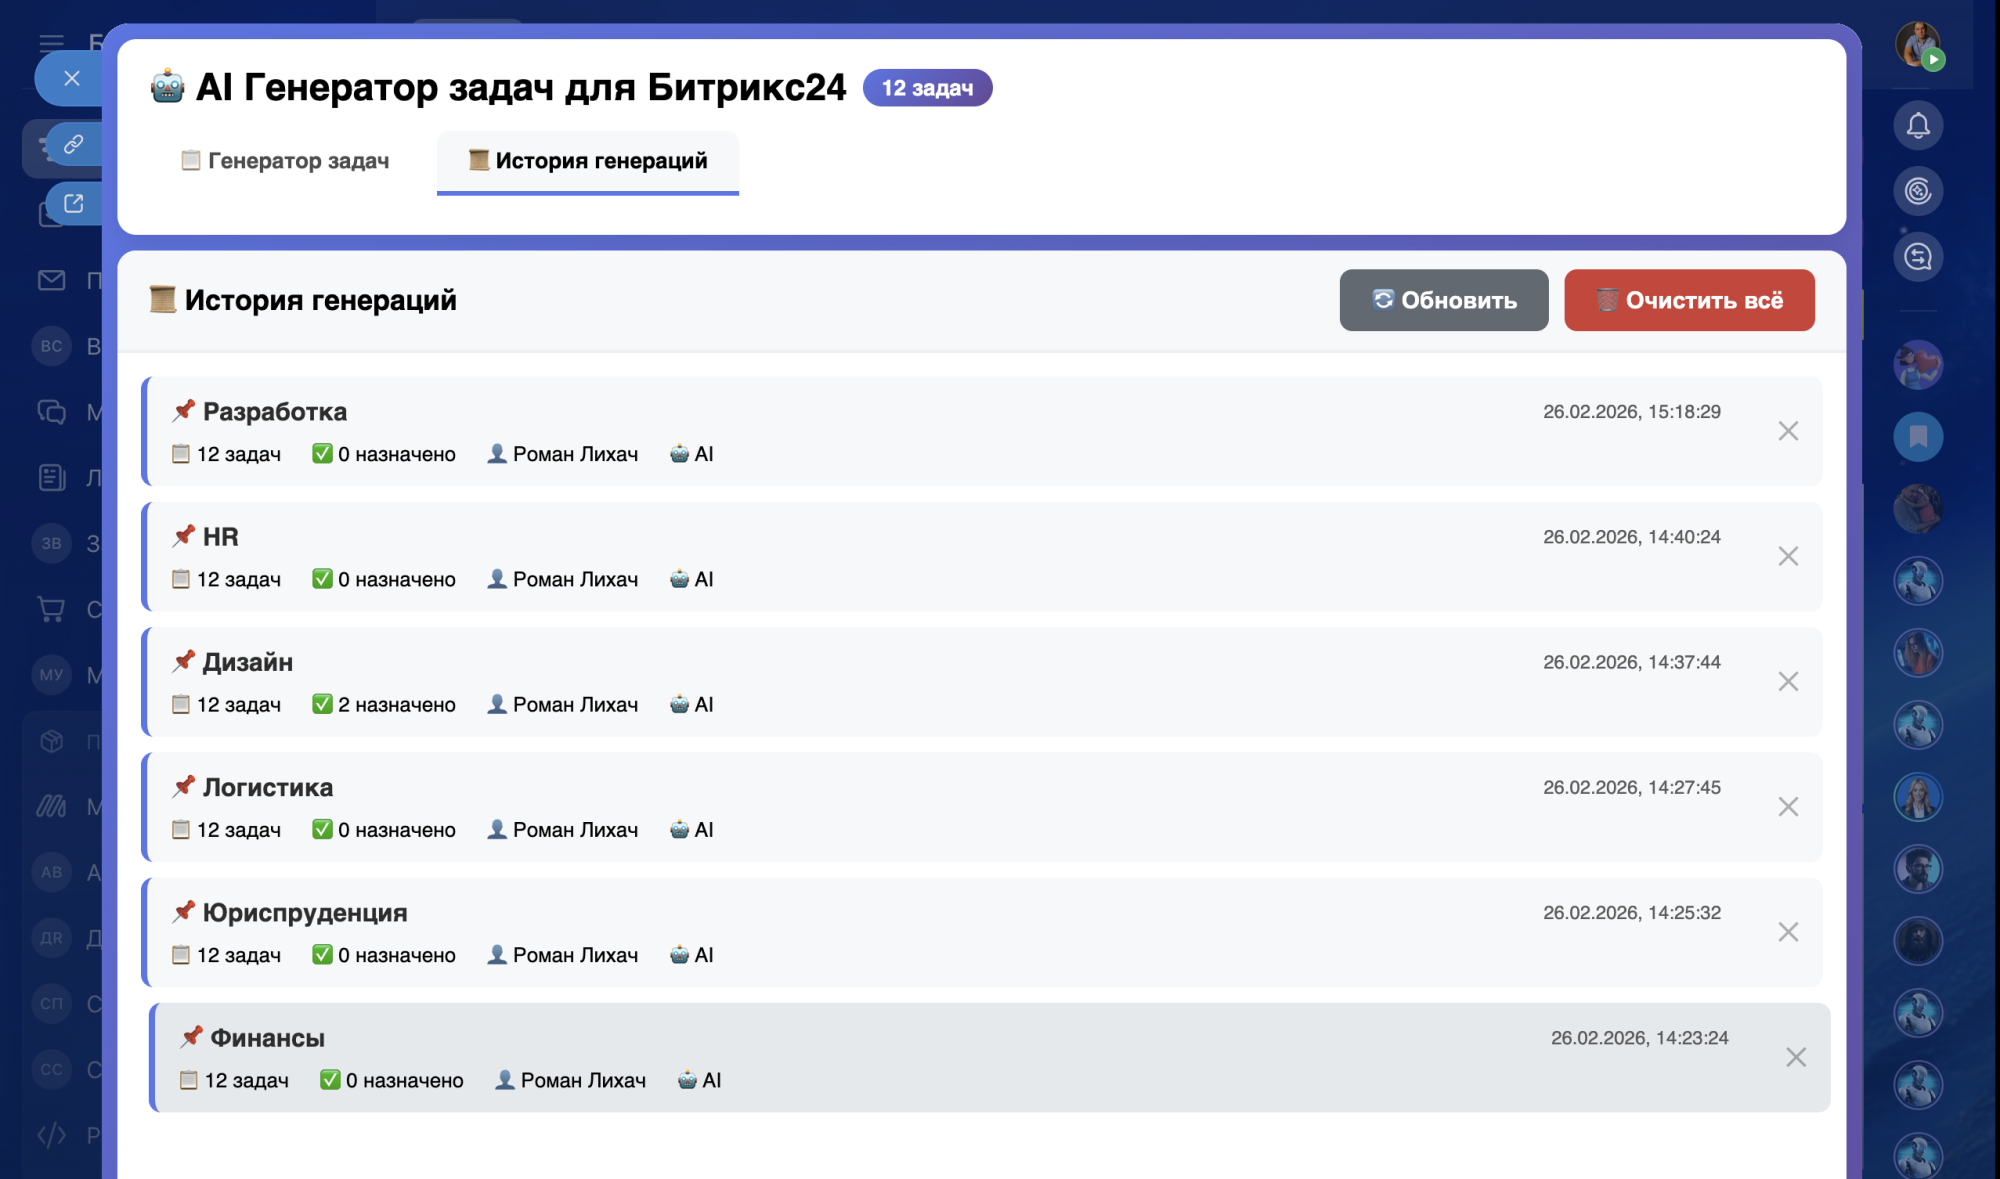This screenshot has width=2000, height=1179.
Task: Remove the Логистика history entry
Action: click(x=1788, y=807)
